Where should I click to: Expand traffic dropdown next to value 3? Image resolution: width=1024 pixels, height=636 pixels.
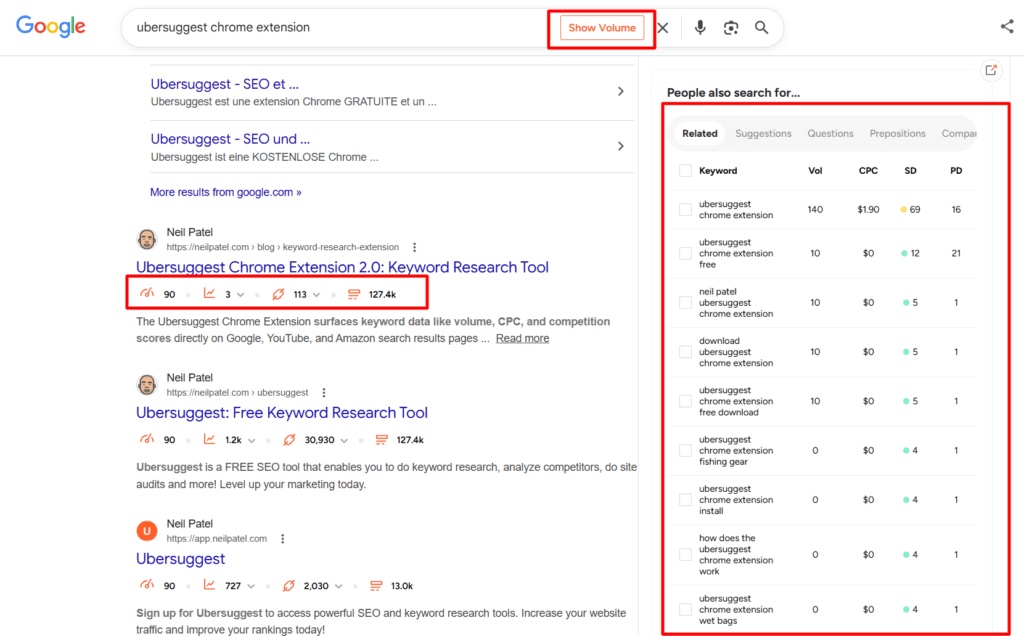(x=240, y=295)
